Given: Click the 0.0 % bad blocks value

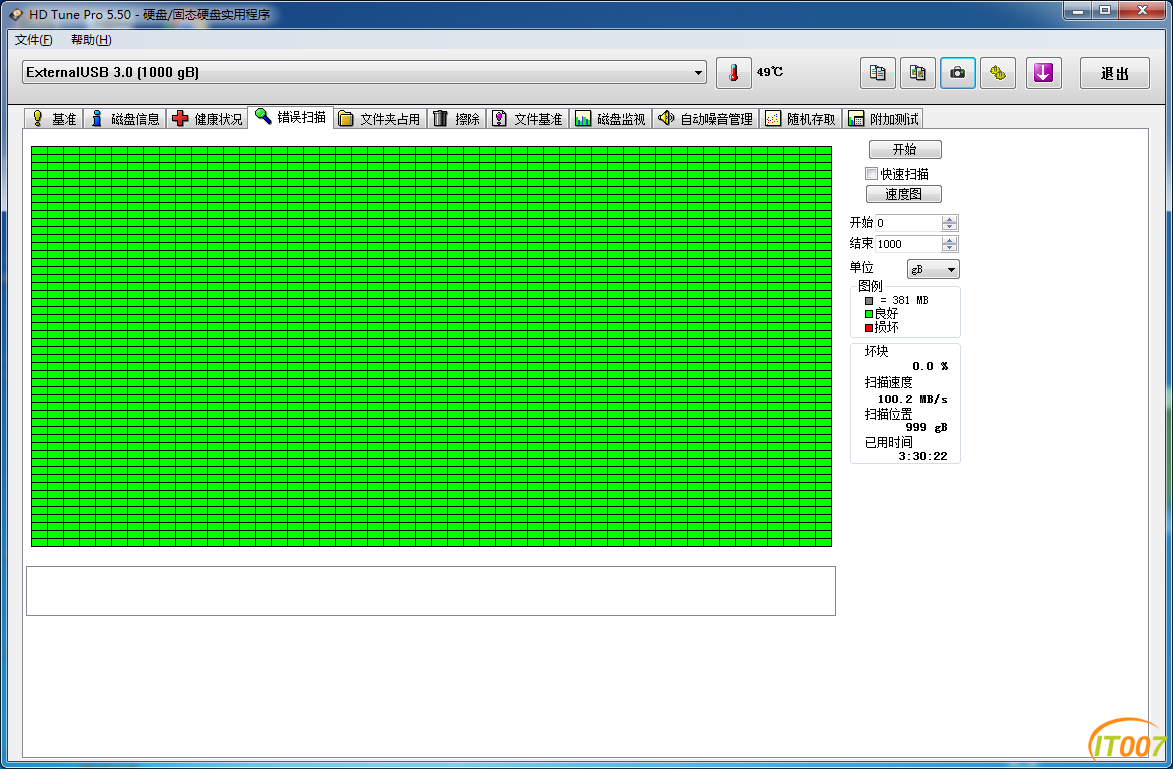Looking at the screenshot, I should pos(930,367).
